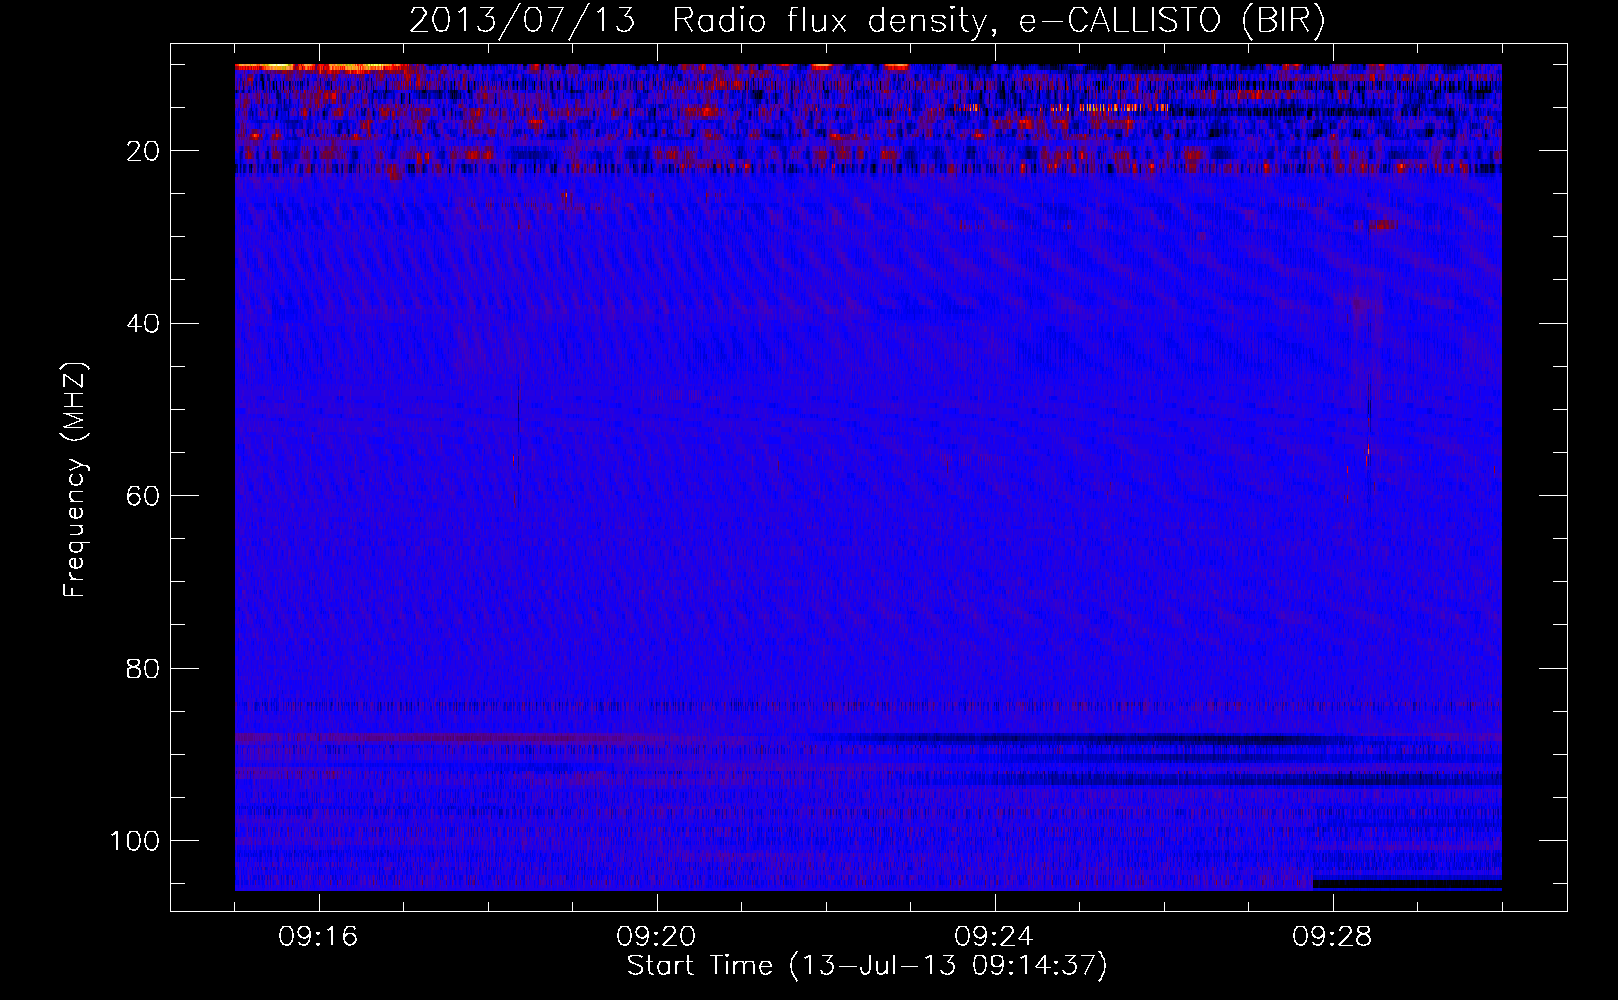Click the '20' frequency tick label
Screen dimensions: 1618x1000
tap(143, 151)
